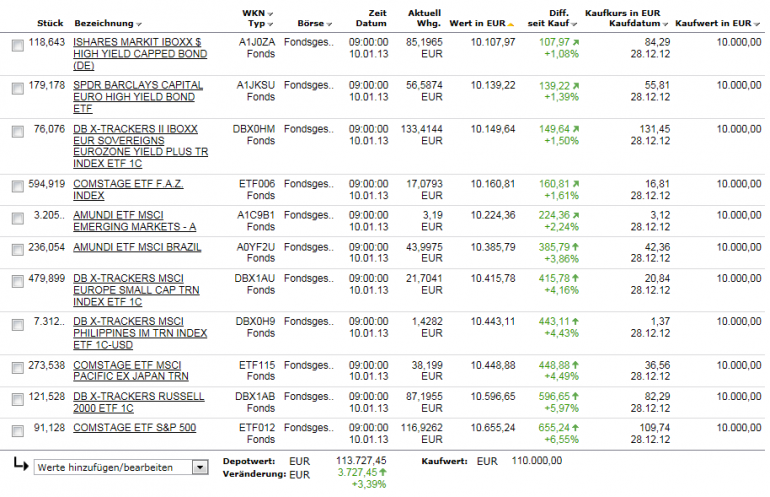This screenshot has height=497, width=770.
Task: Open DB X-TRACKERS RUSSELL 2000 ETF 1C link
Action: point(138,402)
